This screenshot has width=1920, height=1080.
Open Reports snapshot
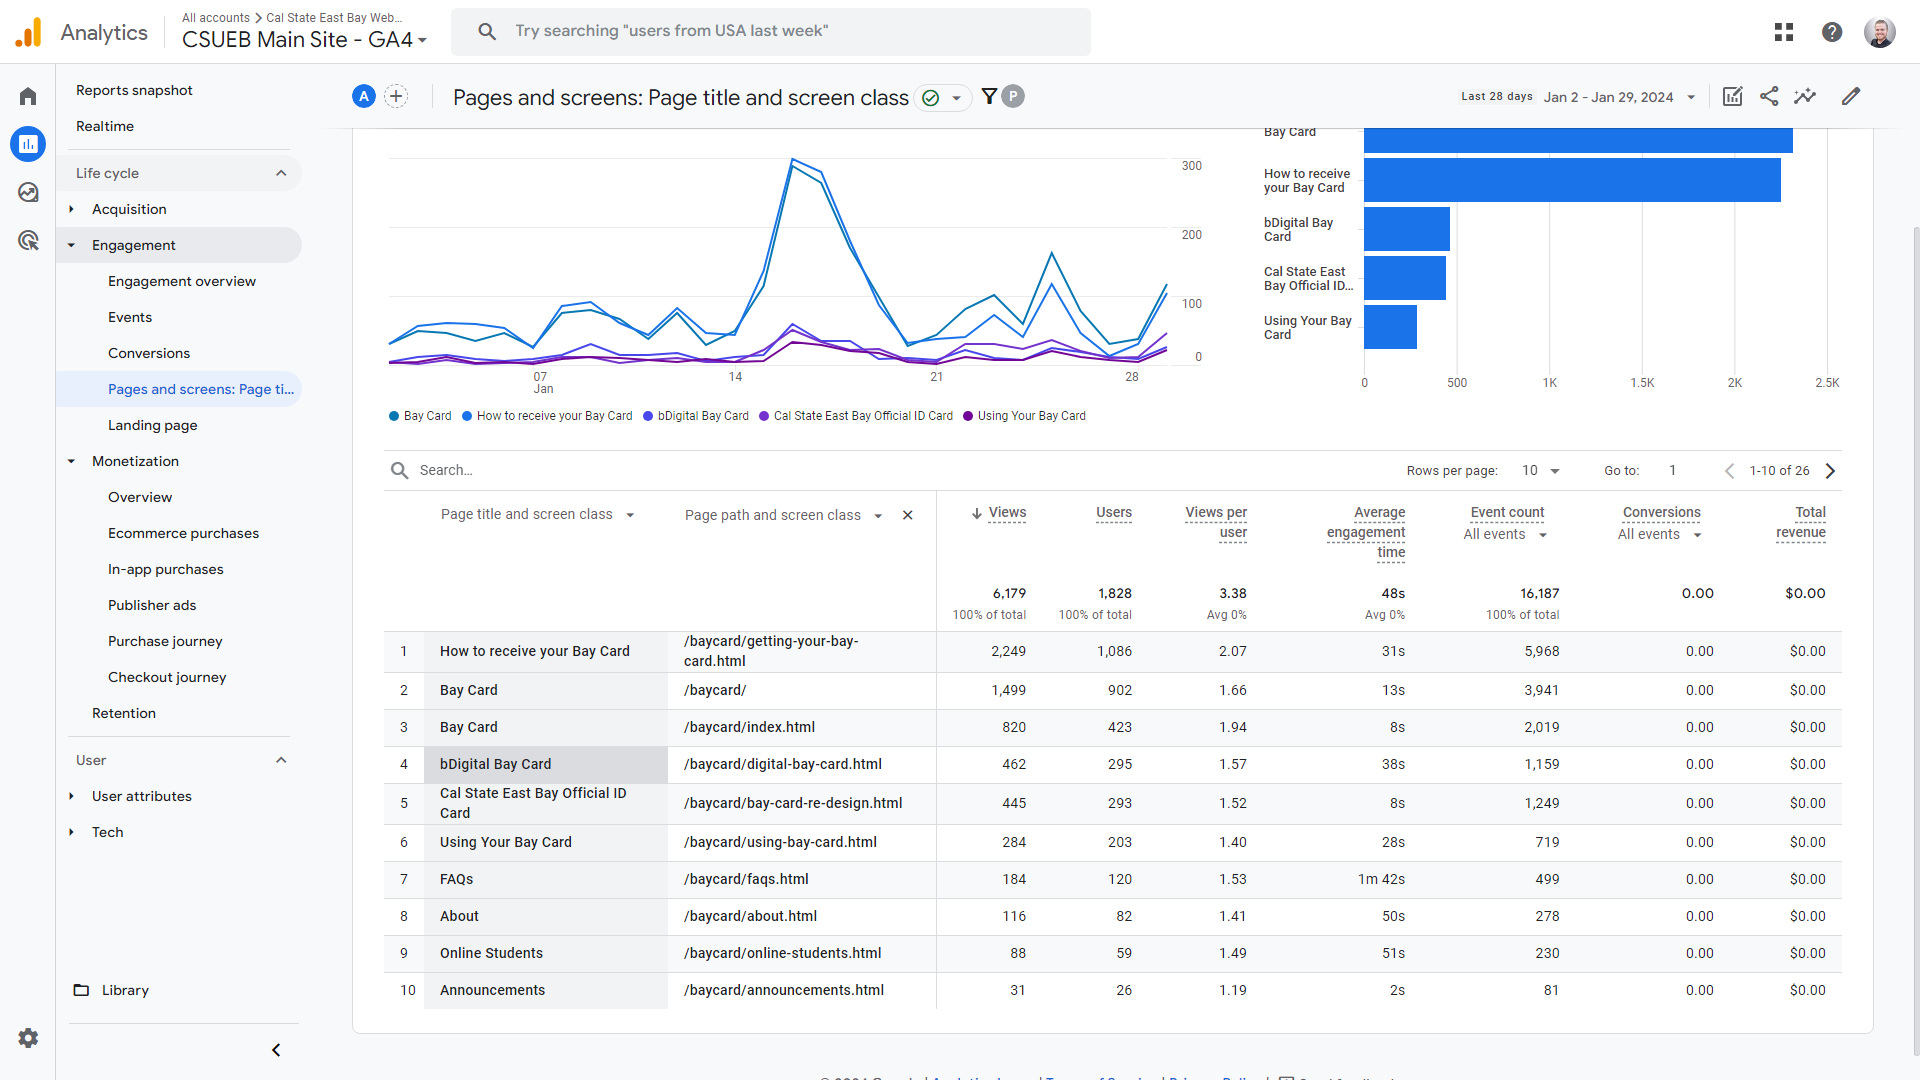[x=134, y=90]
